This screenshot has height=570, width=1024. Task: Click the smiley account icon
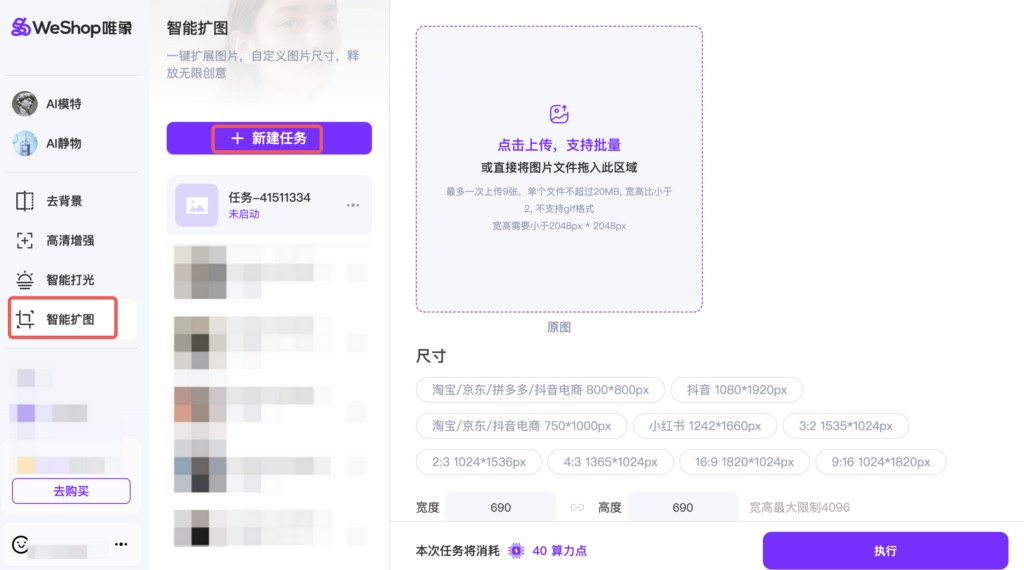tap(20, 544)
